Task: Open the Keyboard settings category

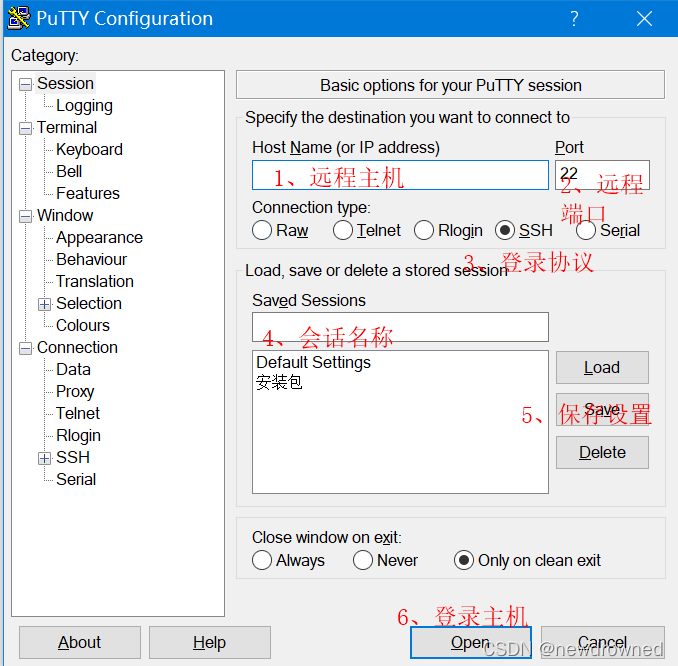Action: tap(90, 150)
